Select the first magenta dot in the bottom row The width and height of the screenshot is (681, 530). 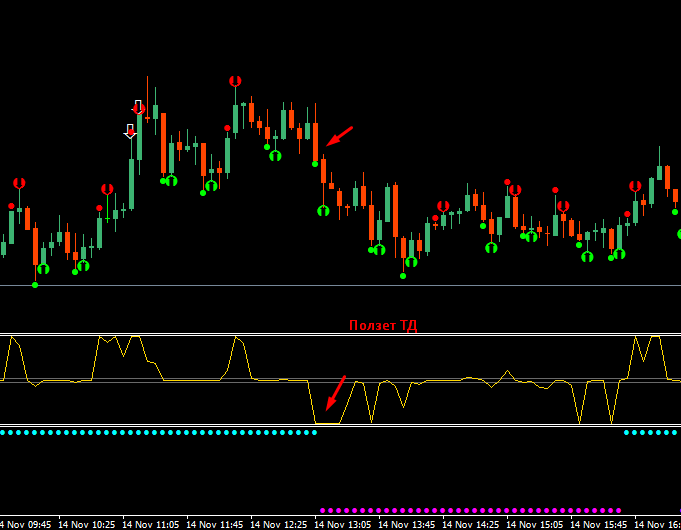[x=322, y=510]
